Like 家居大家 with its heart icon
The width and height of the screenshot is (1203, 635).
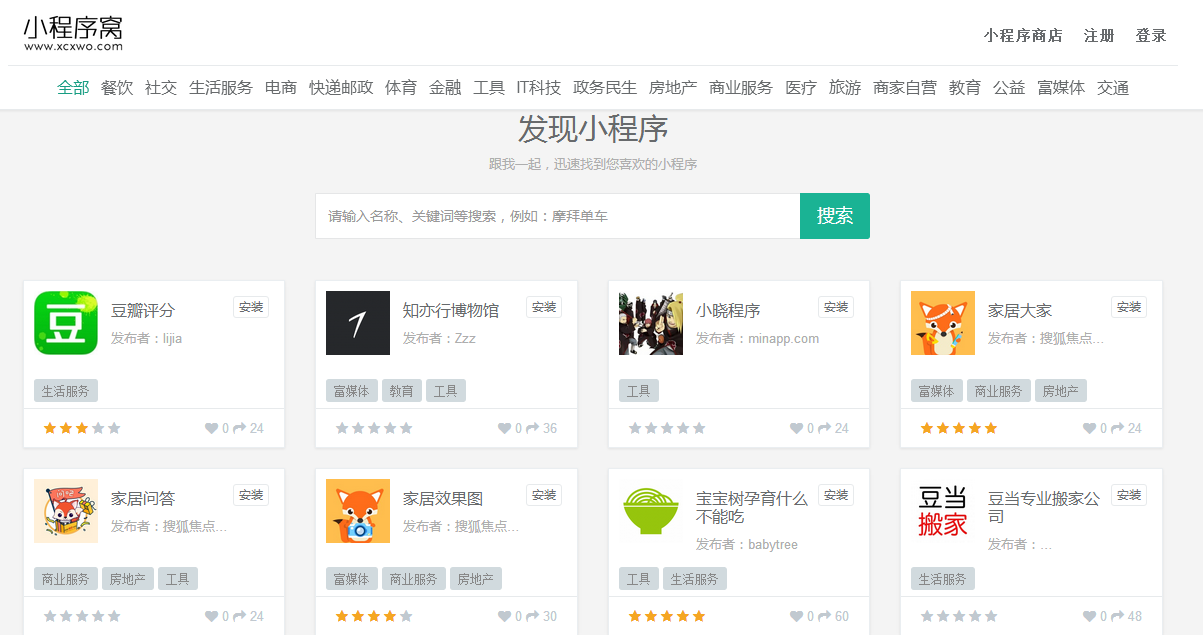pos(1089,428)
